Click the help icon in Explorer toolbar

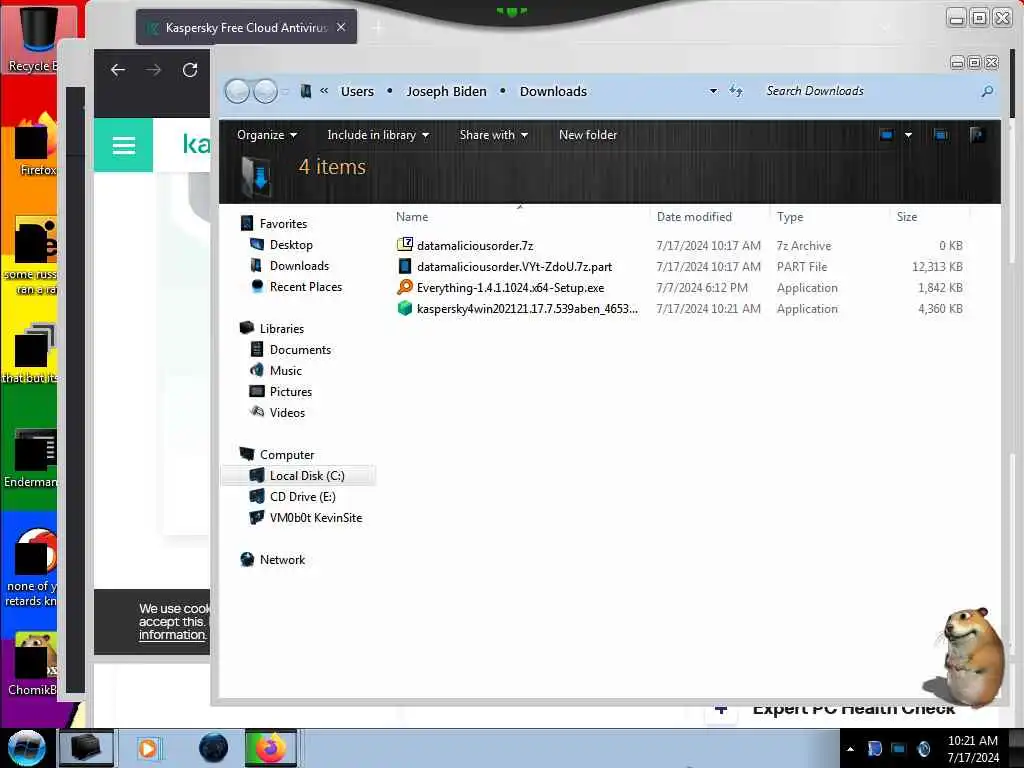(977, 135)
